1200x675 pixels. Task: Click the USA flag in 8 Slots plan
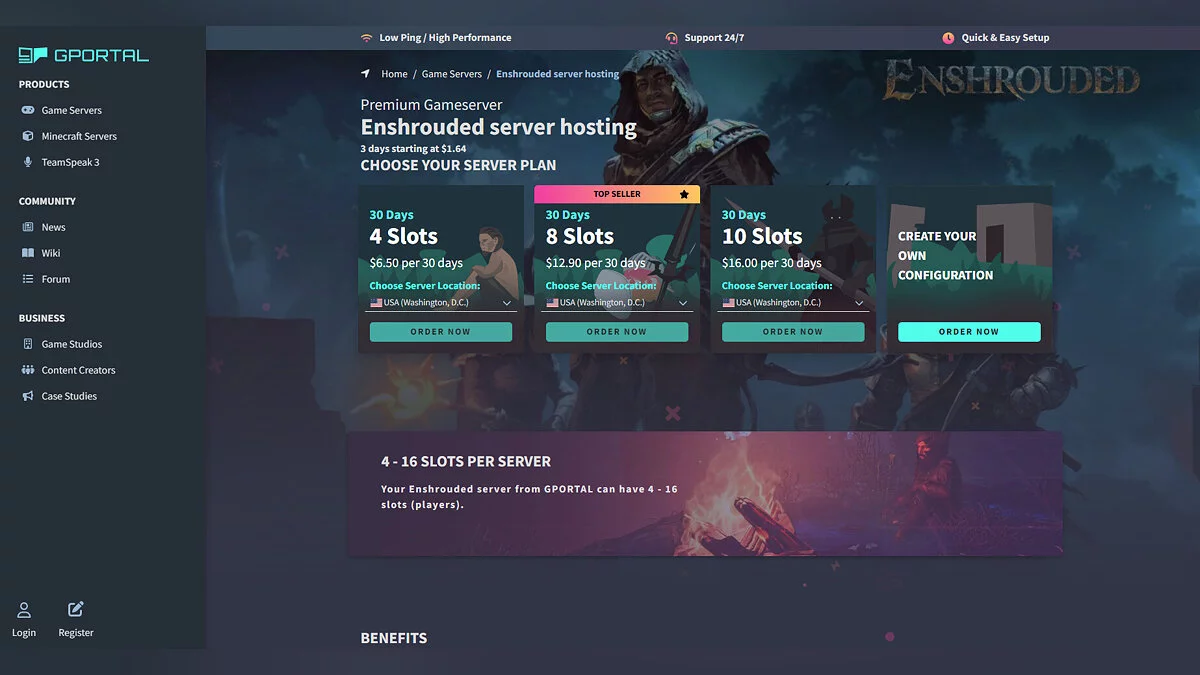click(552, 302)
